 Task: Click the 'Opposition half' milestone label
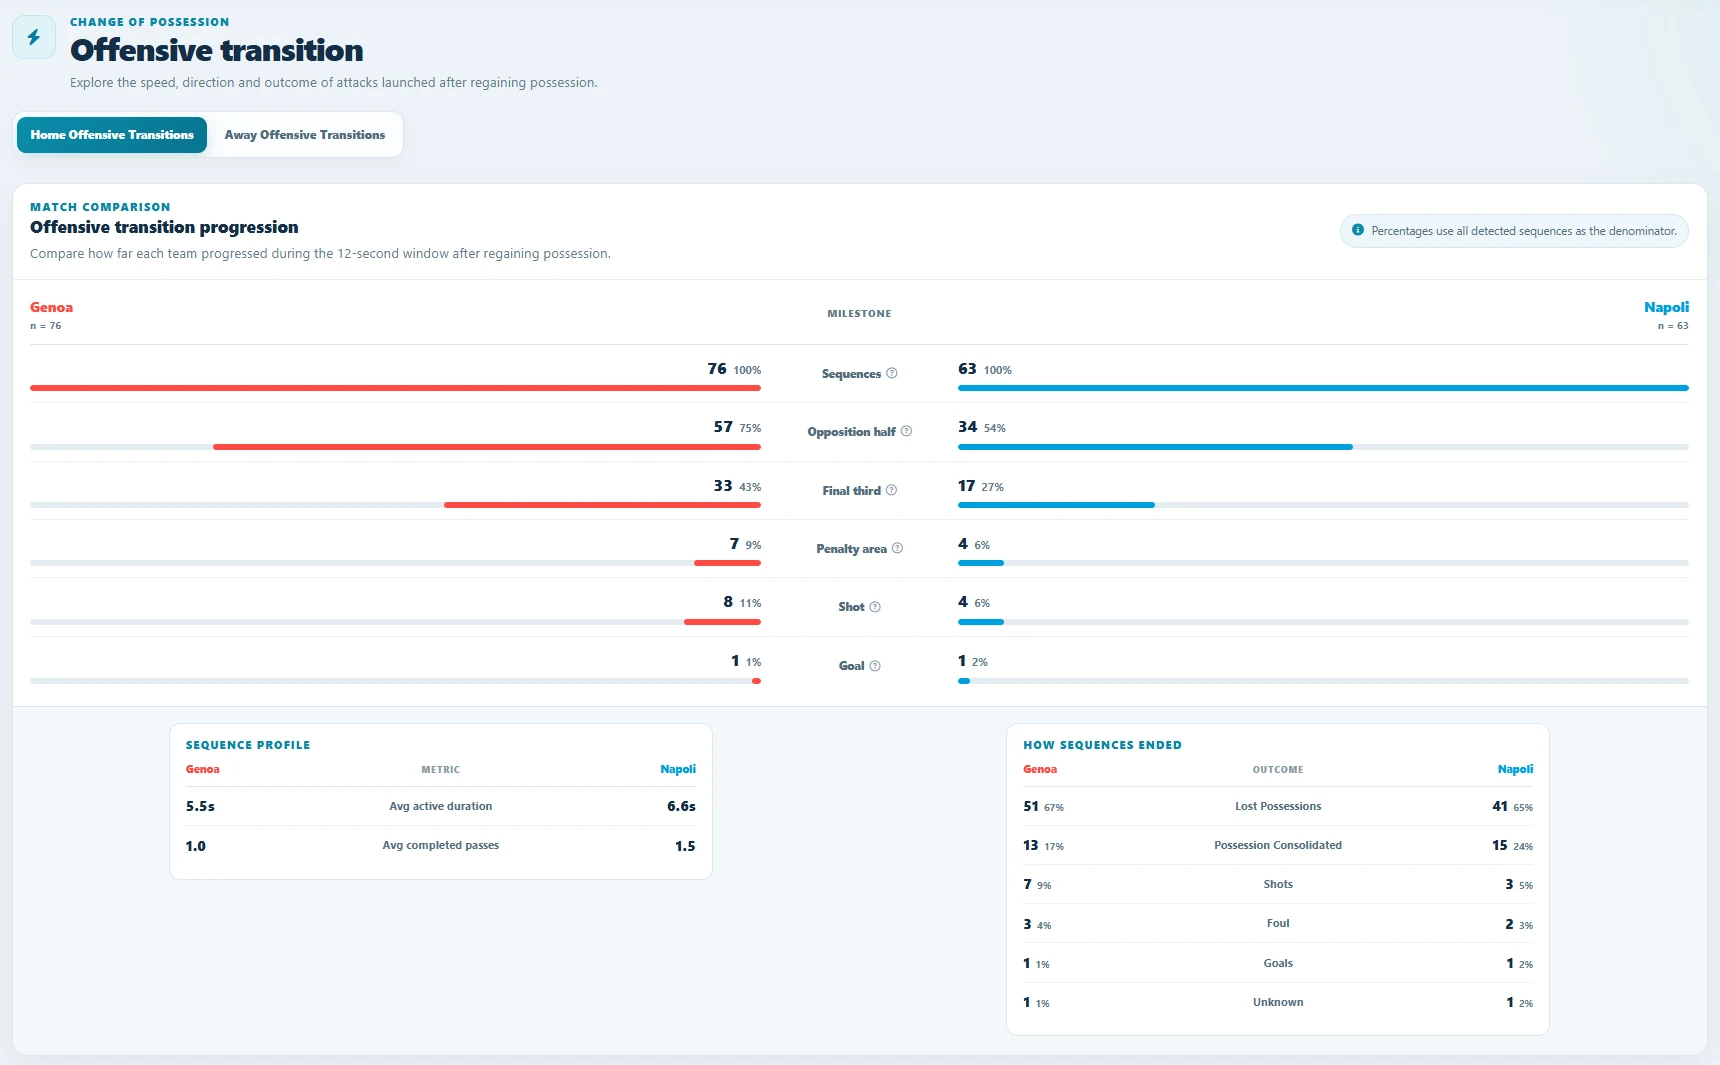851,432
